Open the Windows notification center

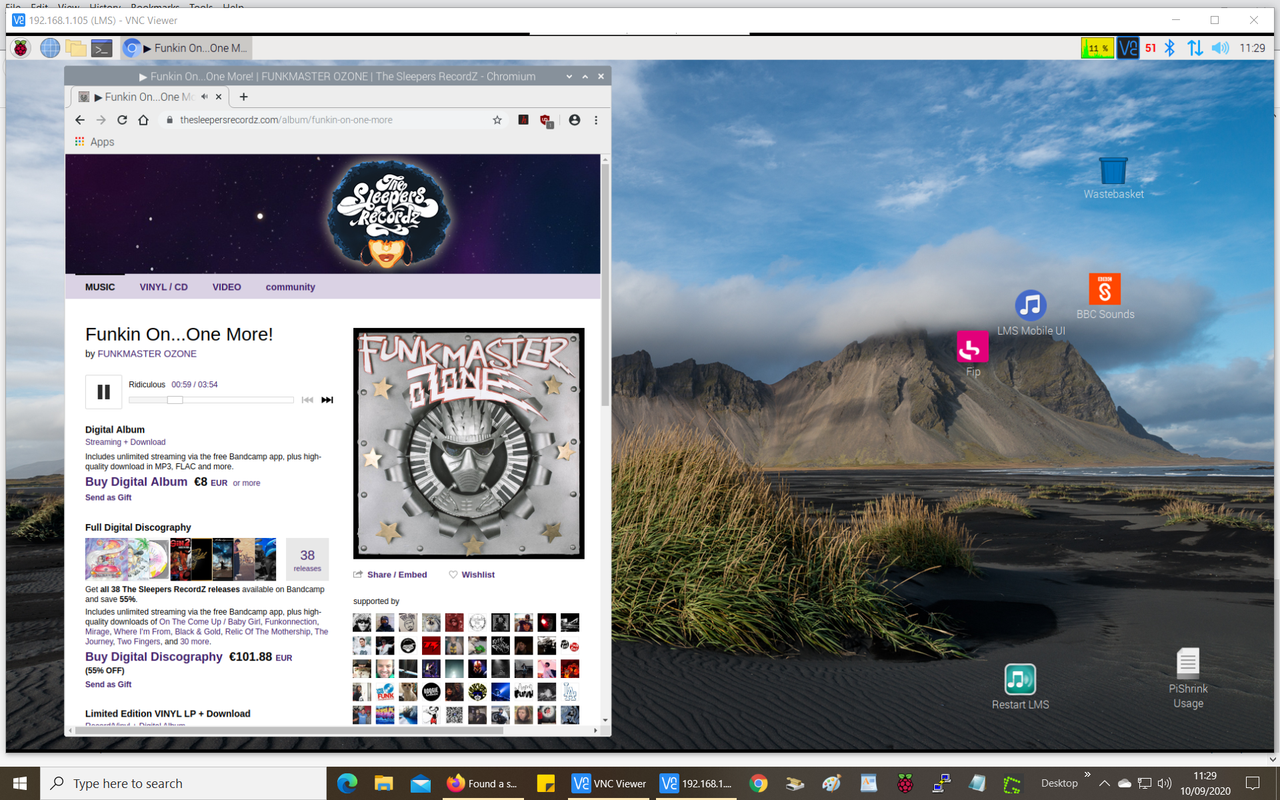[x=1253, y=783]
